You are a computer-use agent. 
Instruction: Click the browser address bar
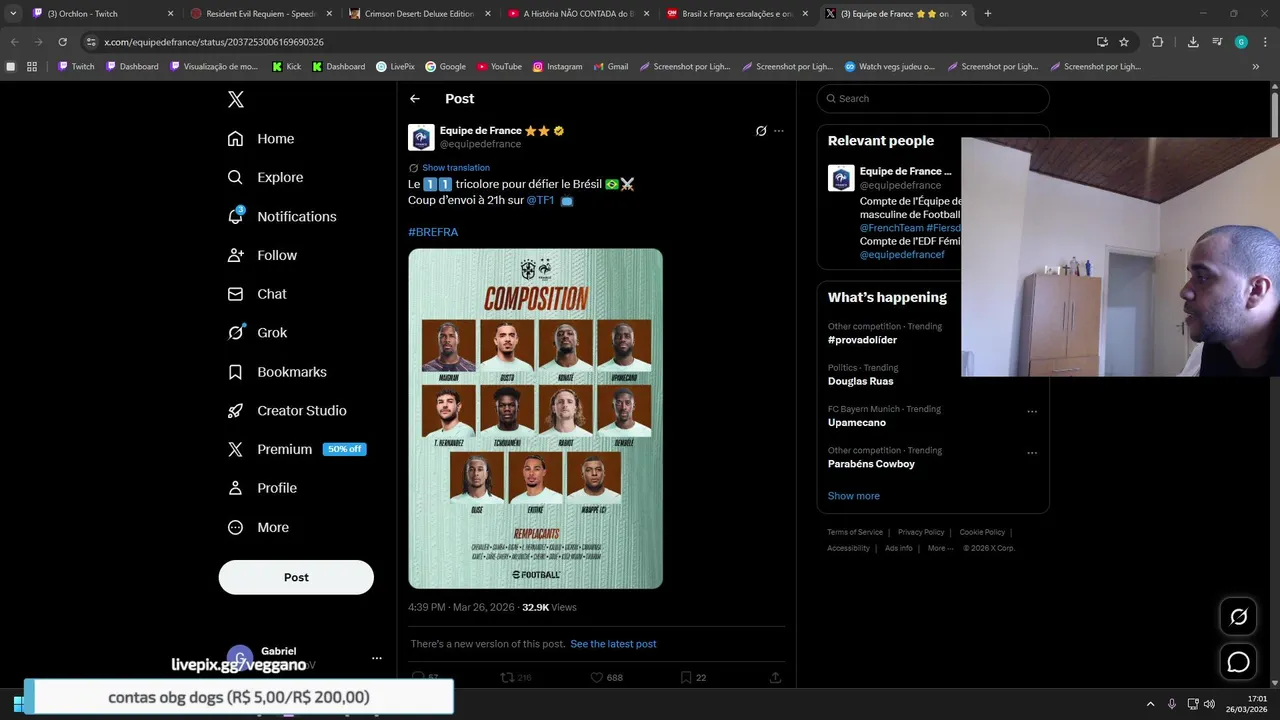[x=590, y=42]
